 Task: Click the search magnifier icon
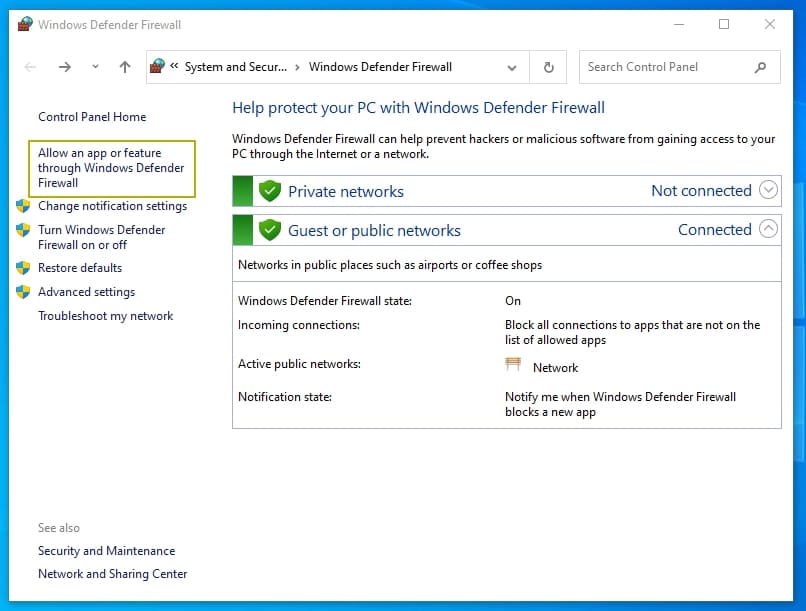[760, 67]
